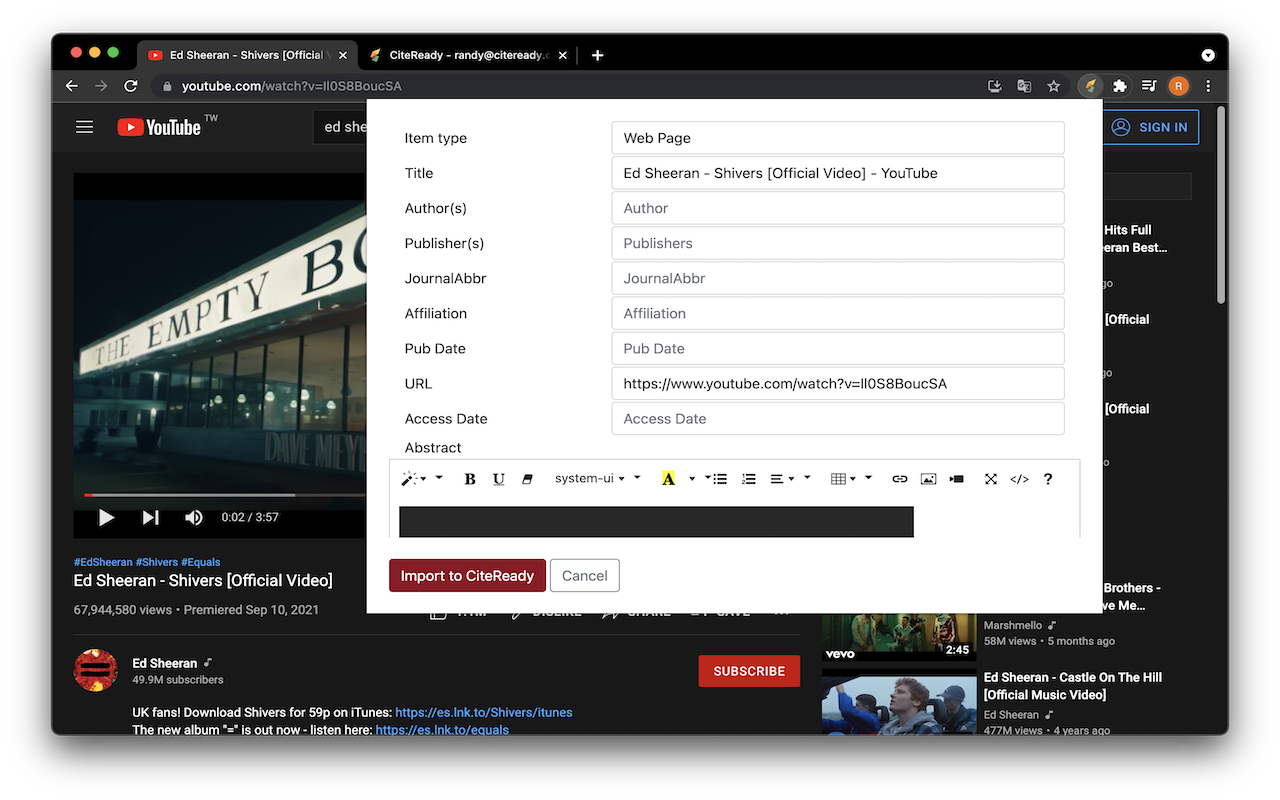Open the insert table grid menu
The height and width of the screenshot is (800, 1280).
[x=844, y=479]
